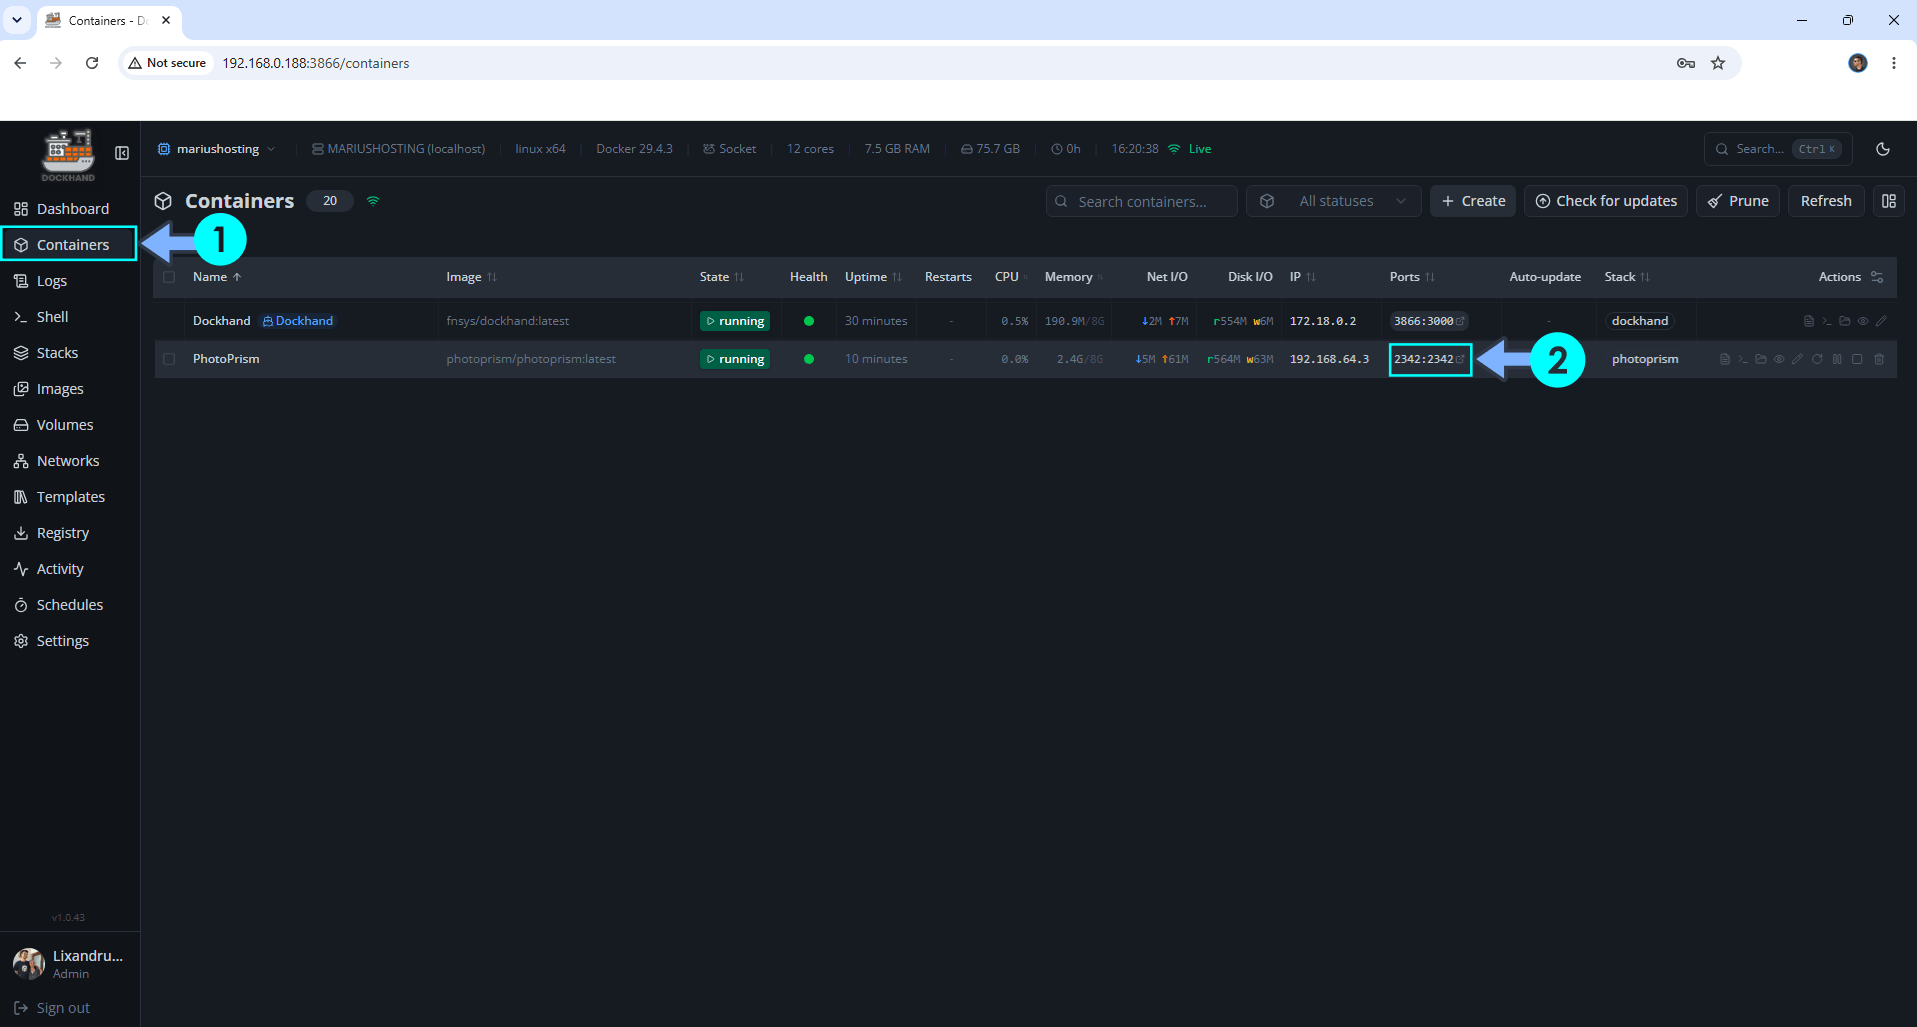The width and height of the screenshot is (1917, 1027).
Task: Sort containers by the State column
Action: 722,277
